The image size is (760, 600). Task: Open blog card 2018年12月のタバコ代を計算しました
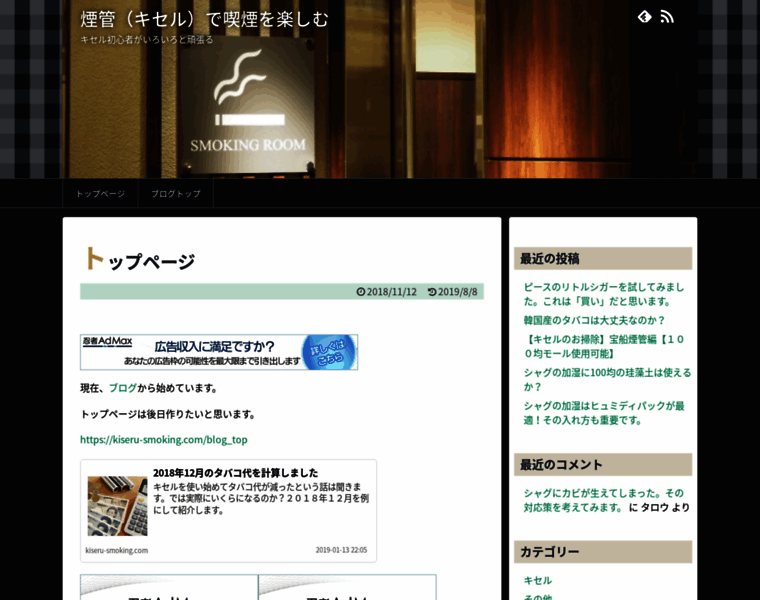point(228,511)
